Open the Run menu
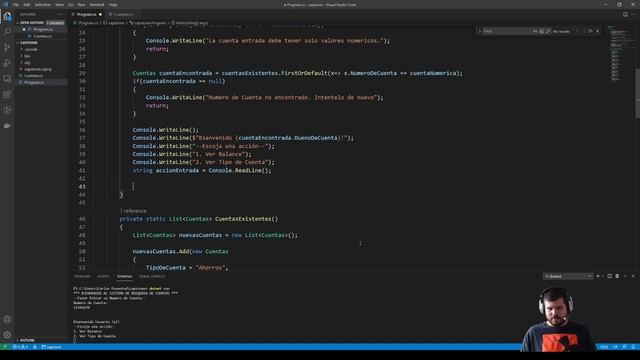 pos(81,4)
